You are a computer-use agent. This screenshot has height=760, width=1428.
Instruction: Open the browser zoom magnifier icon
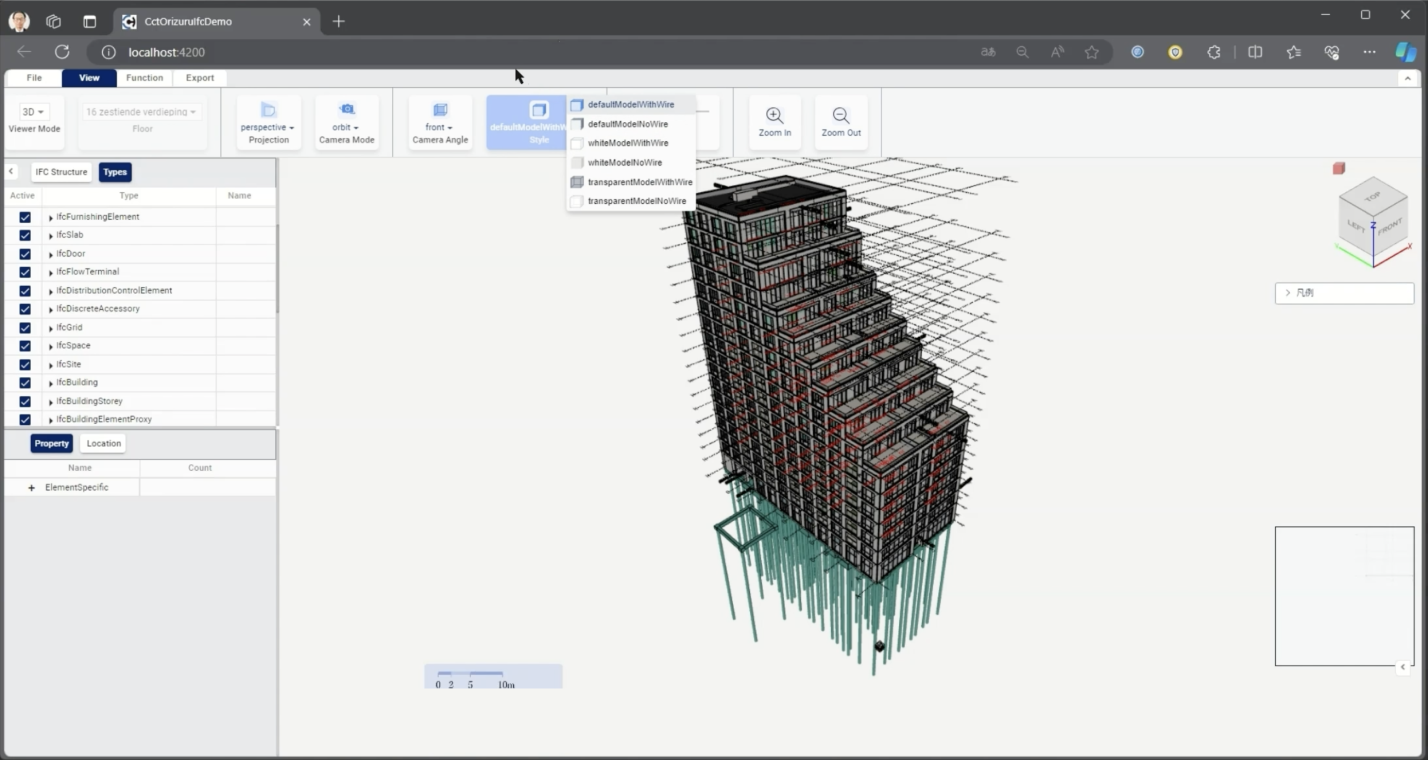(x=1022, y=52)
